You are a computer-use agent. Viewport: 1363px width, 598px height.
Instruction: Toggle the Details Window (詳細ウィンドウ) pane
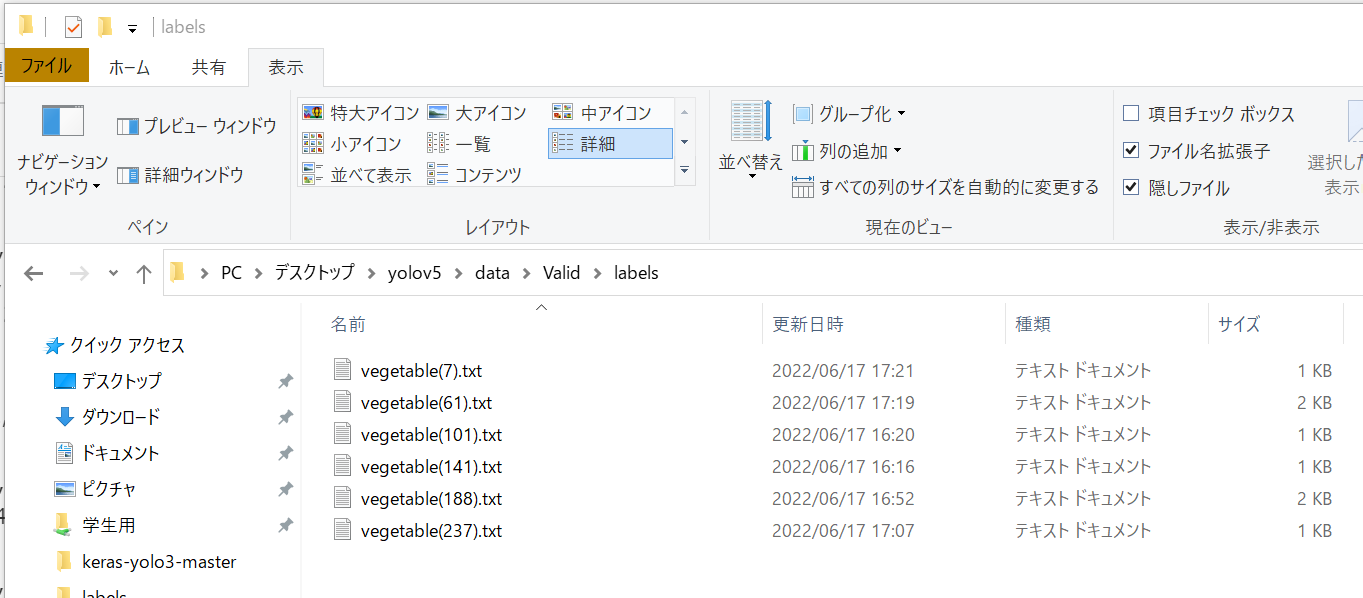pos(181,175)
